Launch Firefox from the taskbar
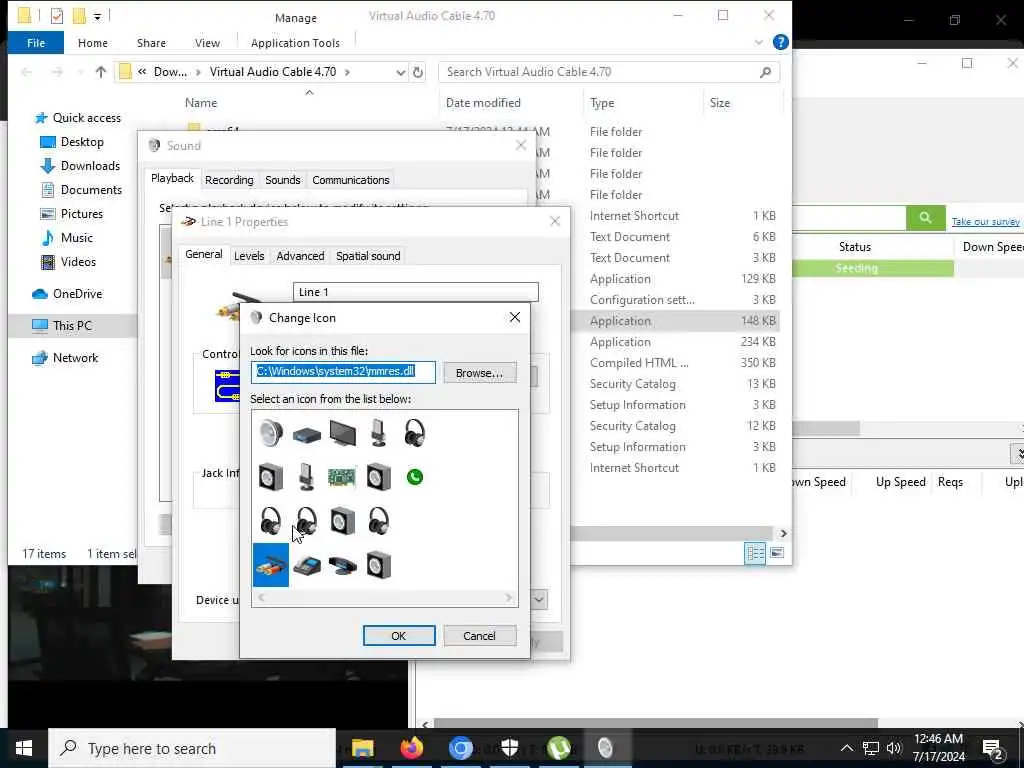Viewport: 1024px width, 768px height. (x=411, y=748)
